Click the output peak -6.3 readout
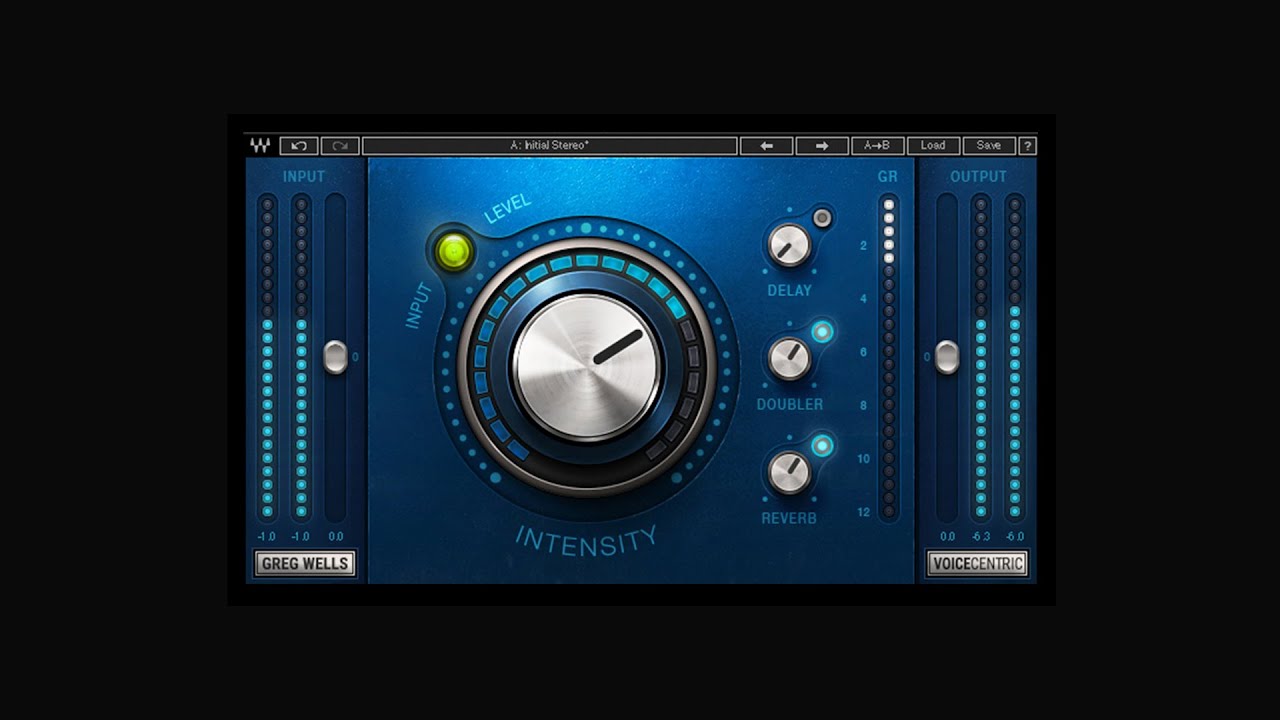The image size is (1280, 720). point(981,537)
